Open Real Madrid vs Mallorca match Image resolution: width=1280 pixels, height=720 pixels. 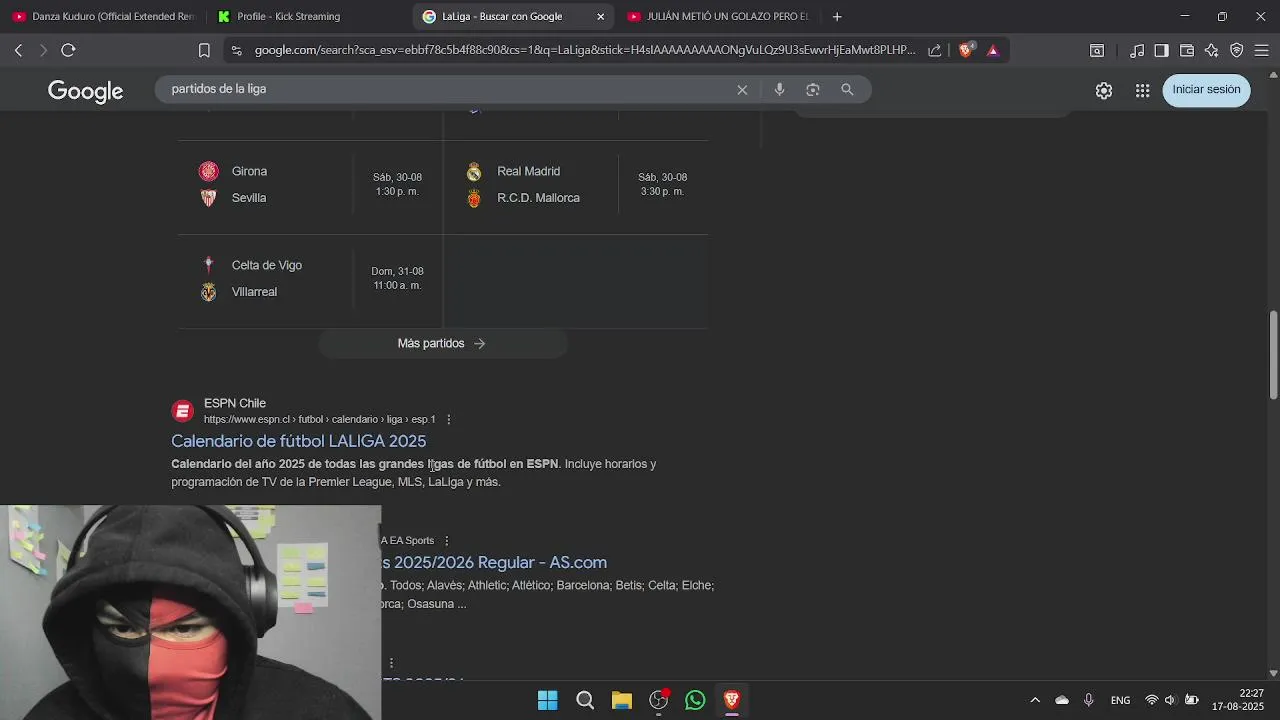577,184
